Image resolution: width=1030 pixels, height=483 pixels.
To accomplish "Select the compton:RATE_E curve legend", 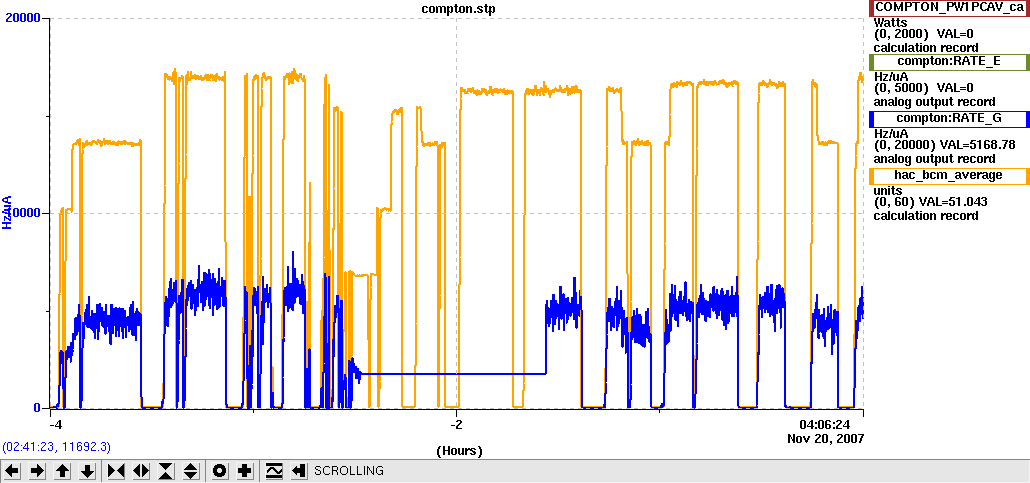I will (949, 62).
